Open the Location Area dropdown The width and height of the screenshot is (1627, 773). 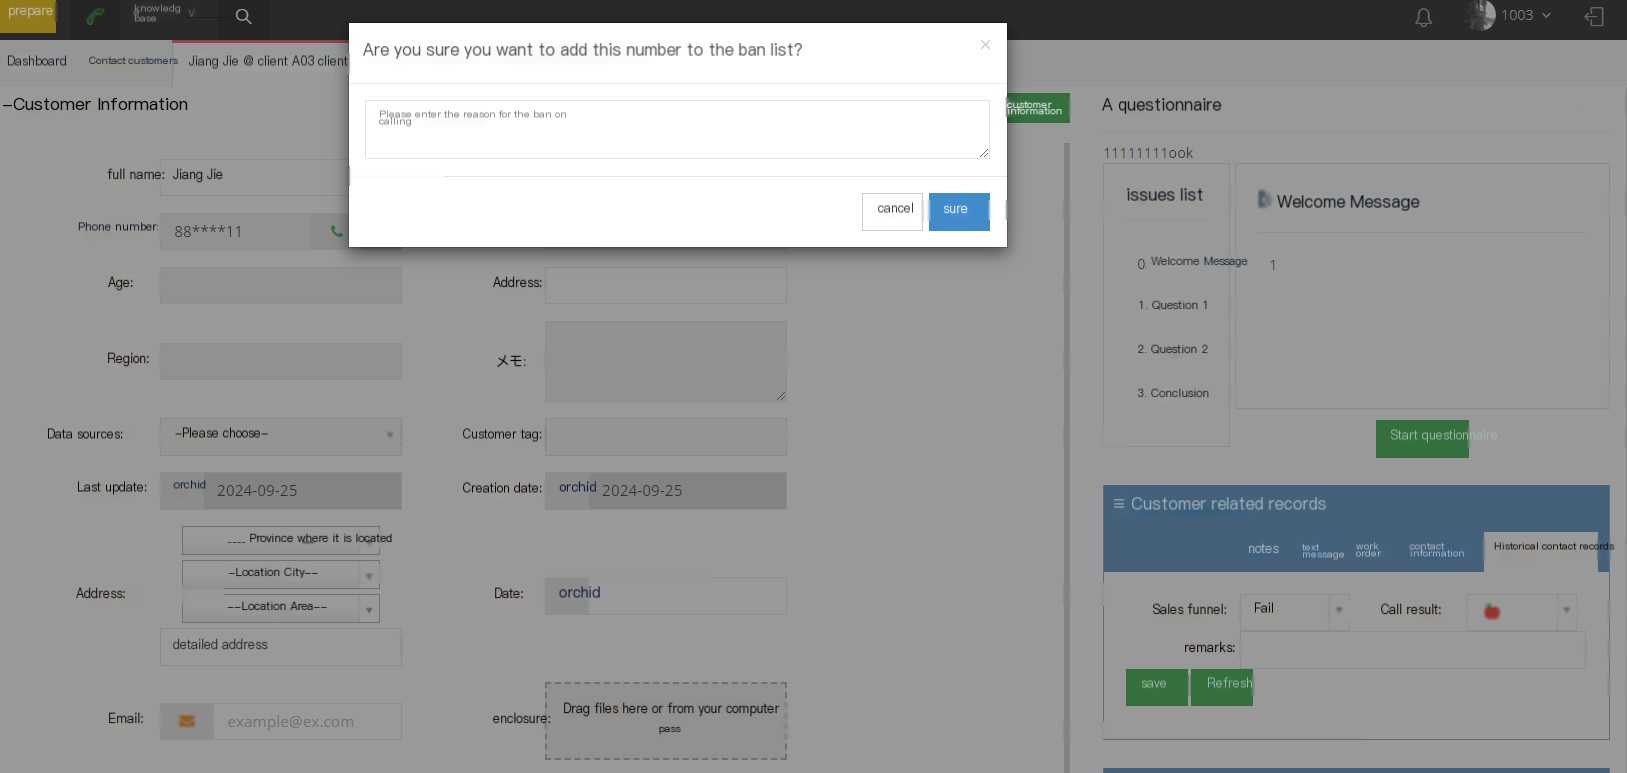281,607
